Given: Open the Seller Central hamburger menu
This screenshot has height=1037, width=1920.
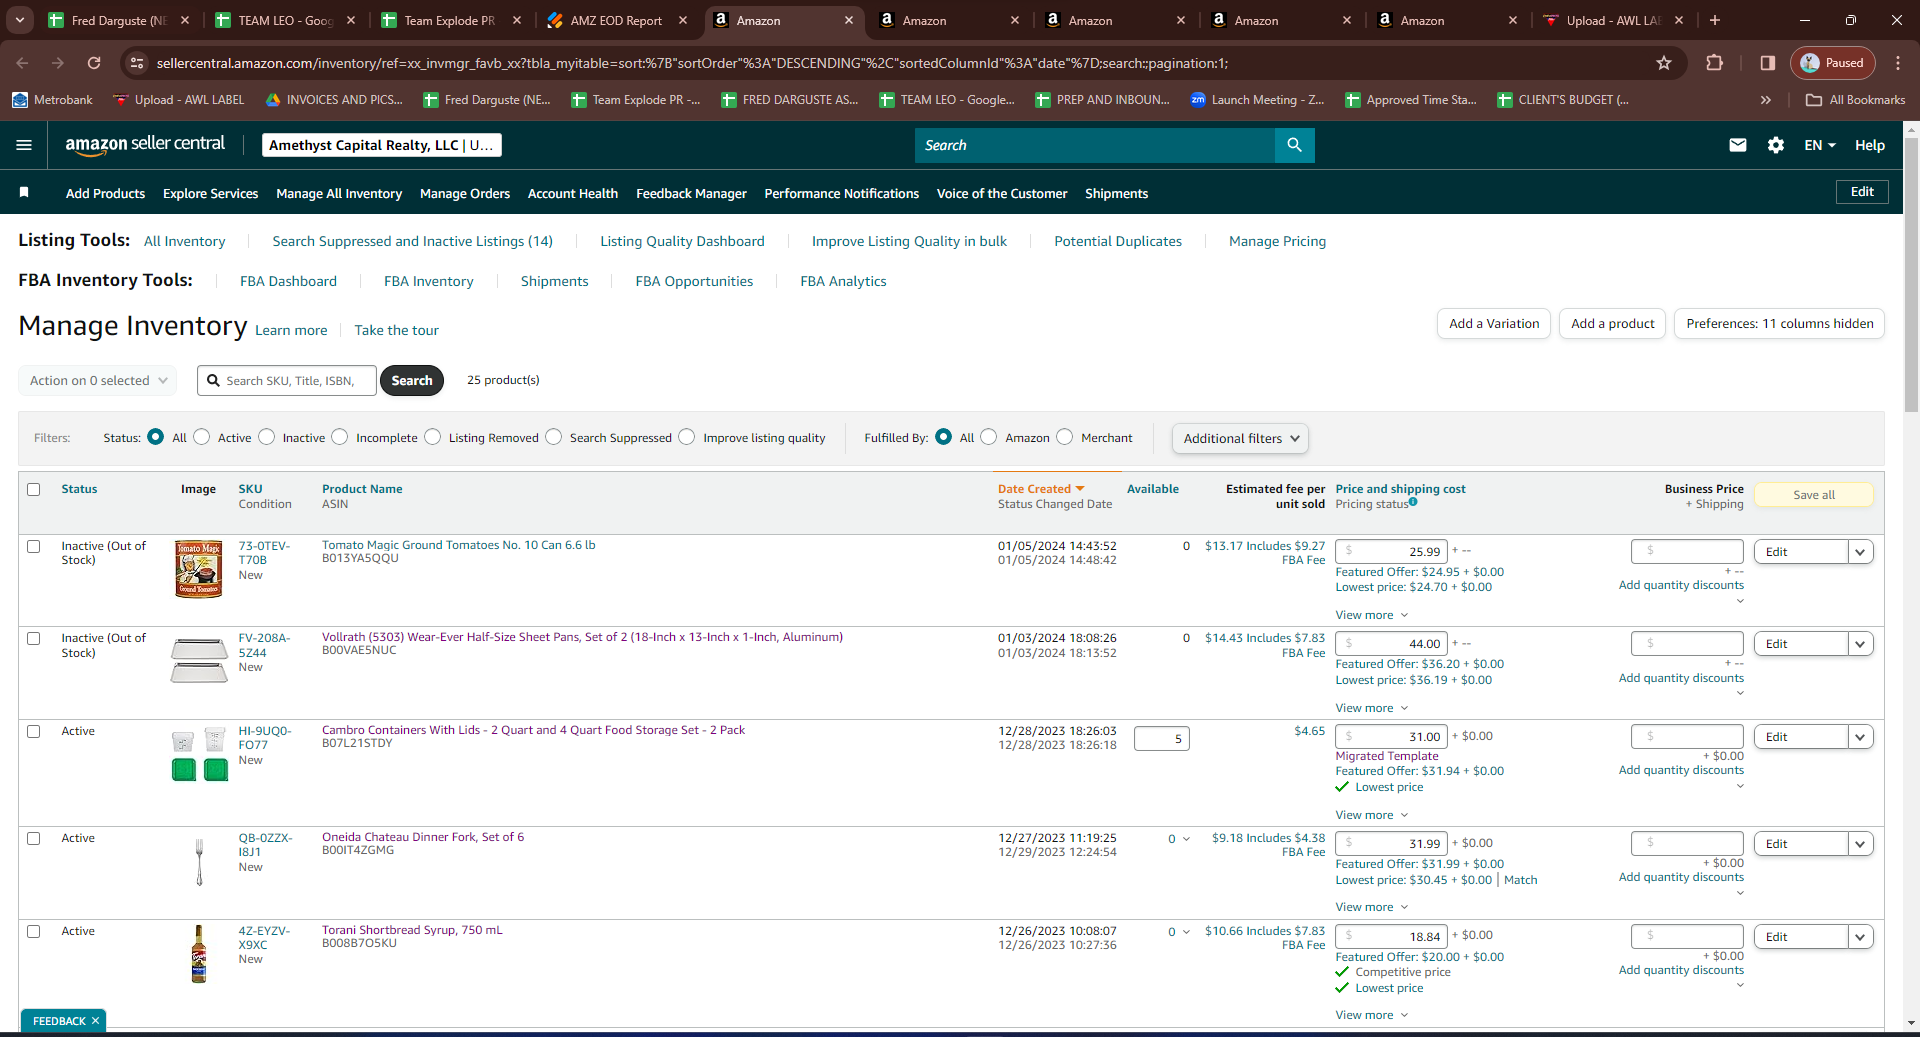Looking at the screenshot, I should coord(24,145).
